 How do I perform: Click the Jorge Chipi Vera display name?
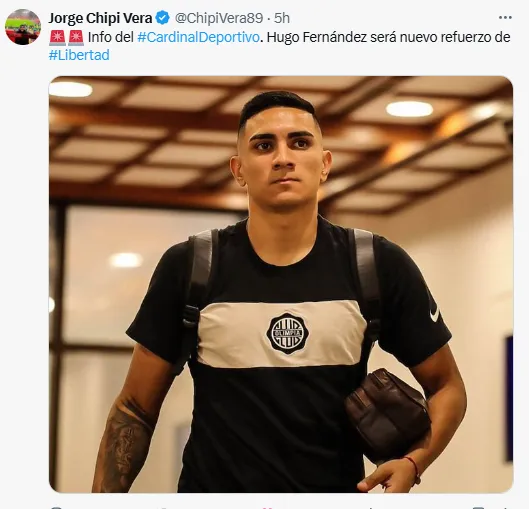coord(100,18)
